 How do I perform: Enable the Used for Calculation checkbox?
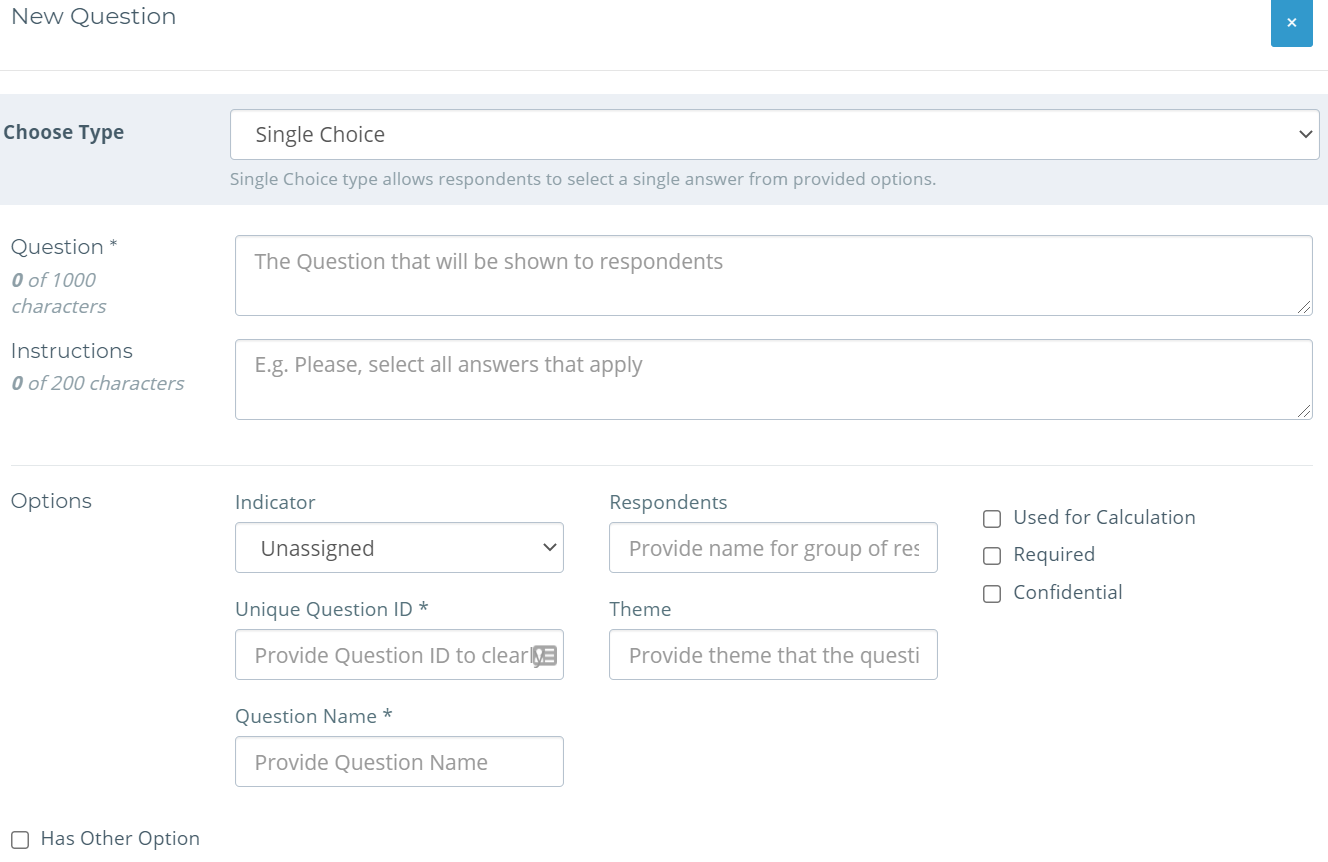tap(991, 518)
